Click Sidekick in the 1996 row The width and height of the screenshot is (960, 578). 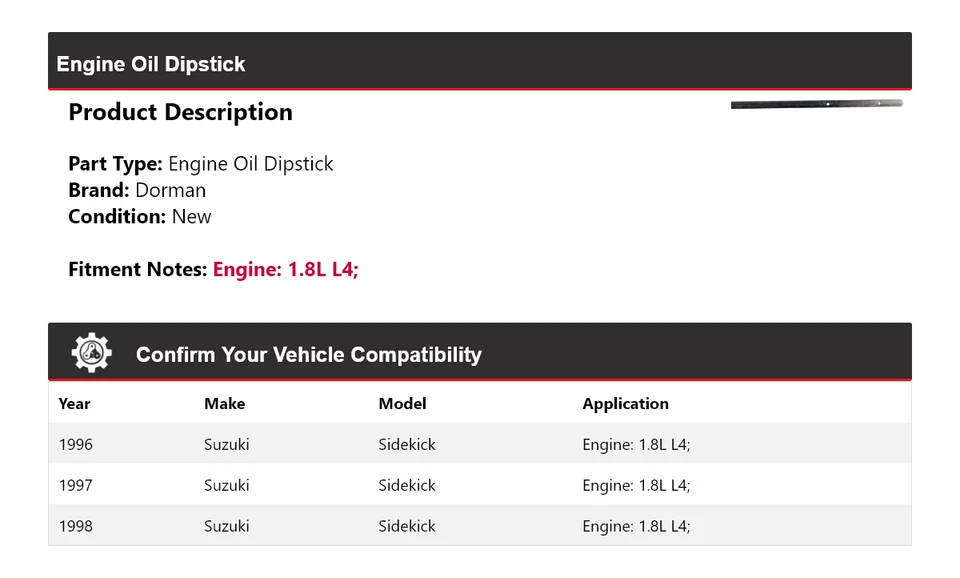(x=406, y=444)
